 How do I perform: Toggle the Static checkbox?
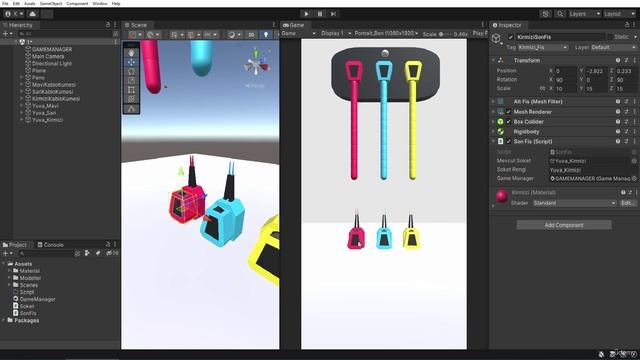click(x=610, y=37)
